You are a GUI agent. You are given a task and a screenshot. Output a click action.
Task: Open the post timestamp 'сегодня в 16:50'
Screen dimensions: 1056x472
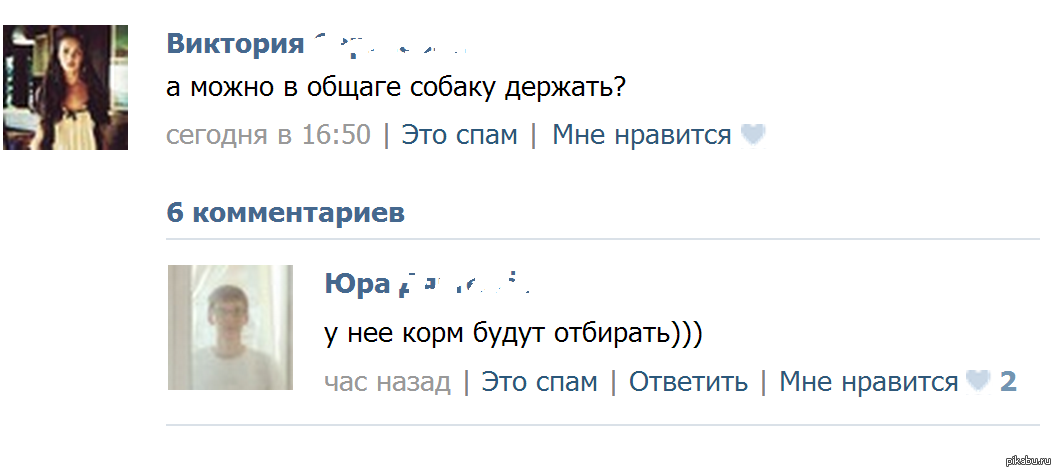[x=268, y=135]
